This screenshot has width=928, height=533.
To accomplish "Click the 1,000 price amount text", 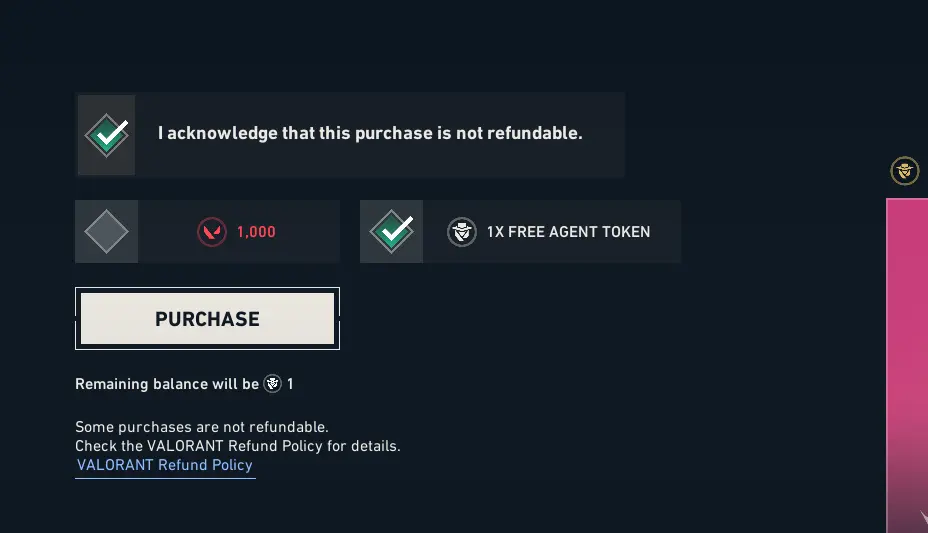I will point(256,232).
